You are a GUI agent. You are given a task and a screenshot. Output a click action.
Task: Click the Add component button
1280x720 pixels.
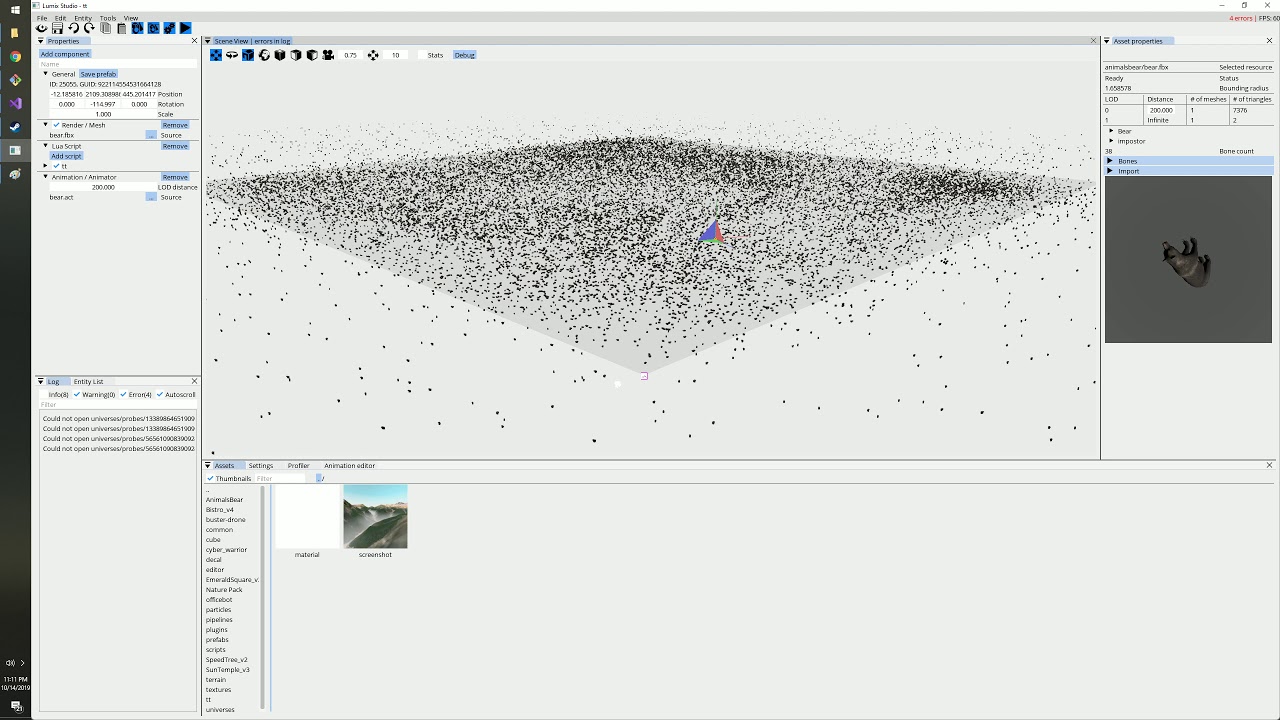pos(65,54)
